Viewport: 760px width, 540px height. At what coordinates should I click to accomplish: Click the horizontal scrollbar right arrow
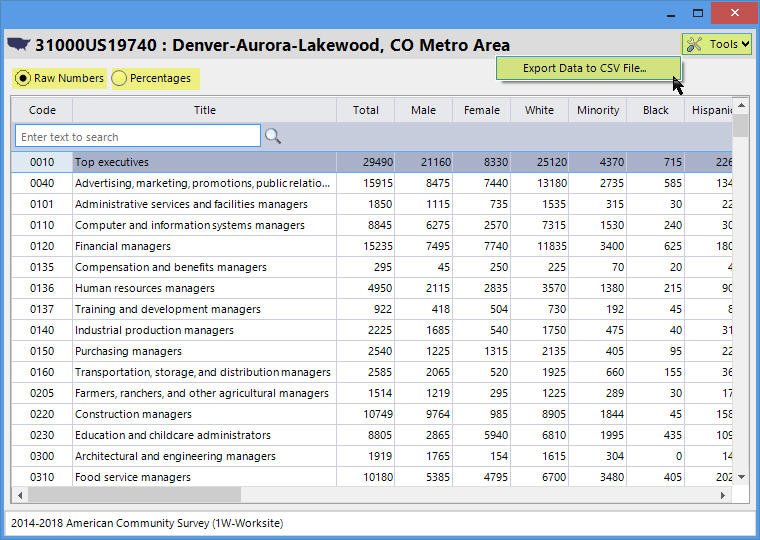point(725,495)
